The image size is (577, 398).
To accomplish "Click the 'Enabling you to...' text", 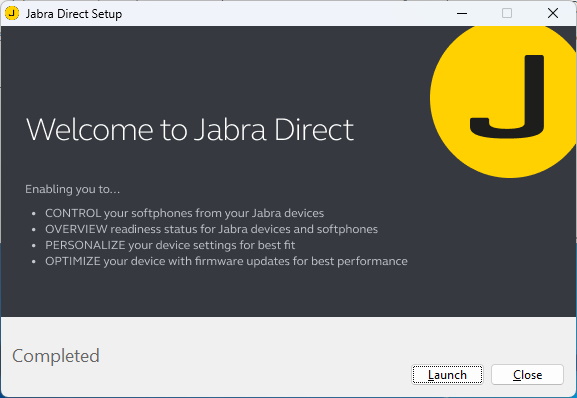I will click(72, 189).
